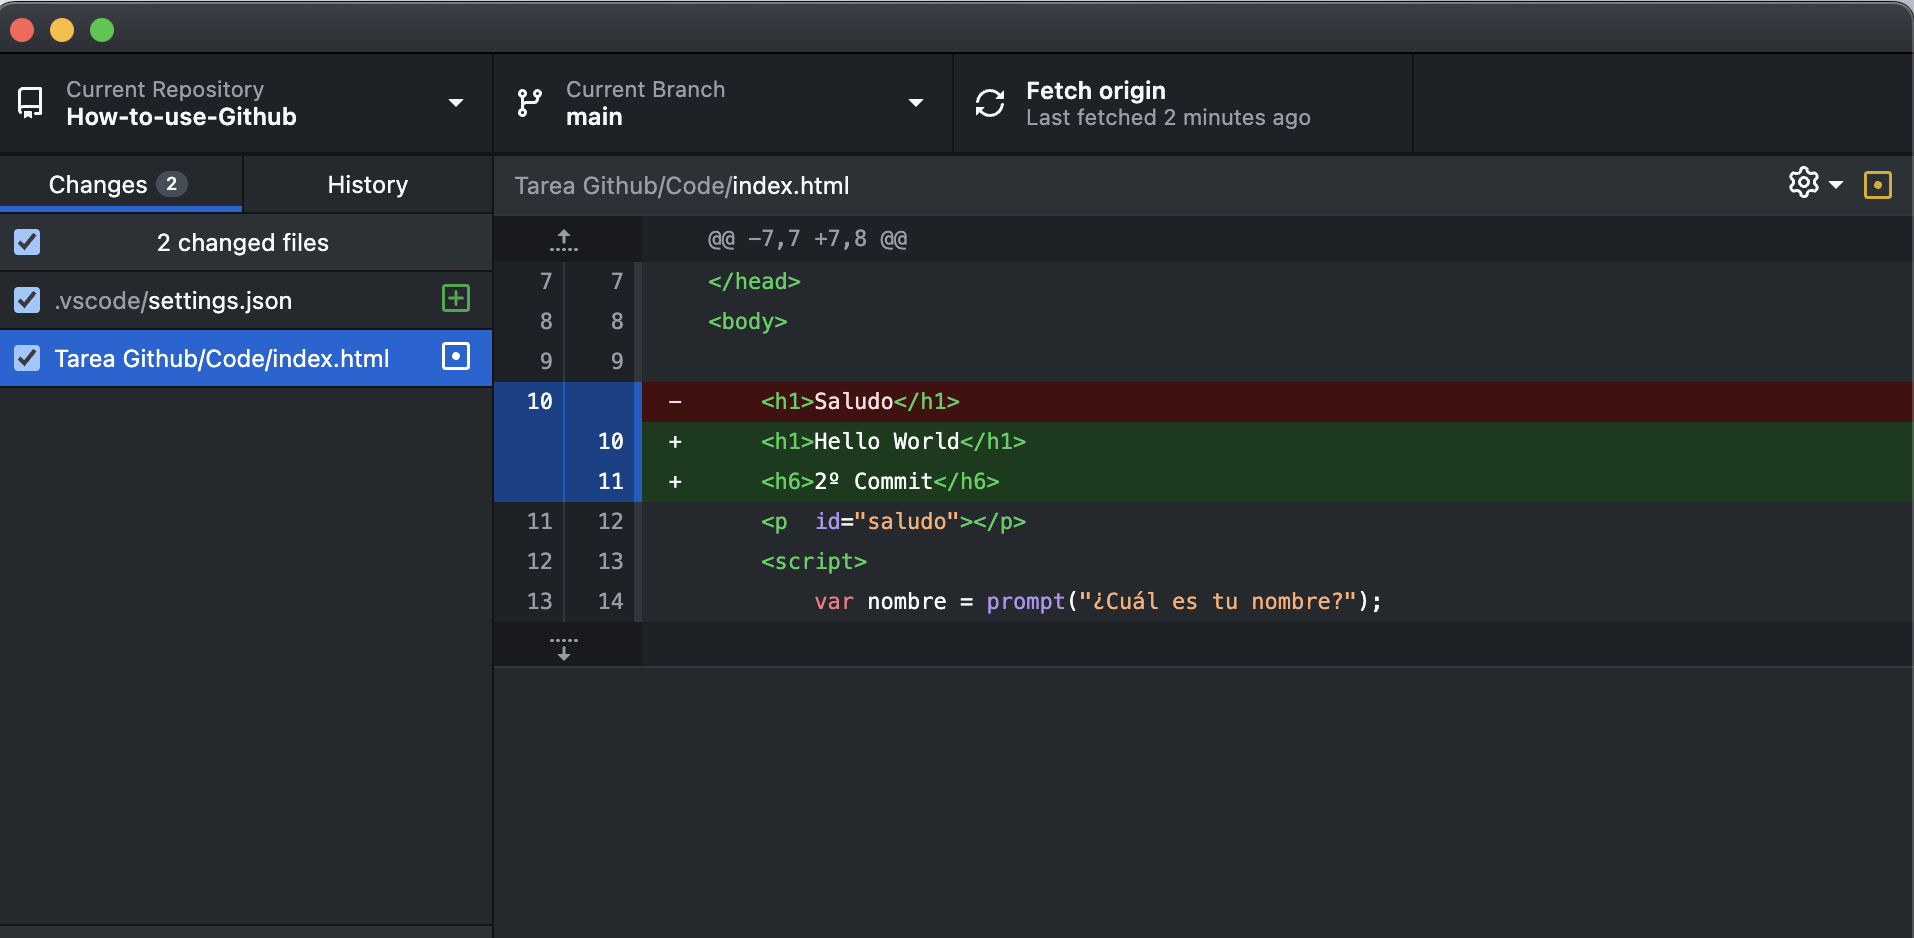The width and height of the screenshot is (1914, 938).
Task: Click the green added icon for settings.json
Action: [456, 298]
